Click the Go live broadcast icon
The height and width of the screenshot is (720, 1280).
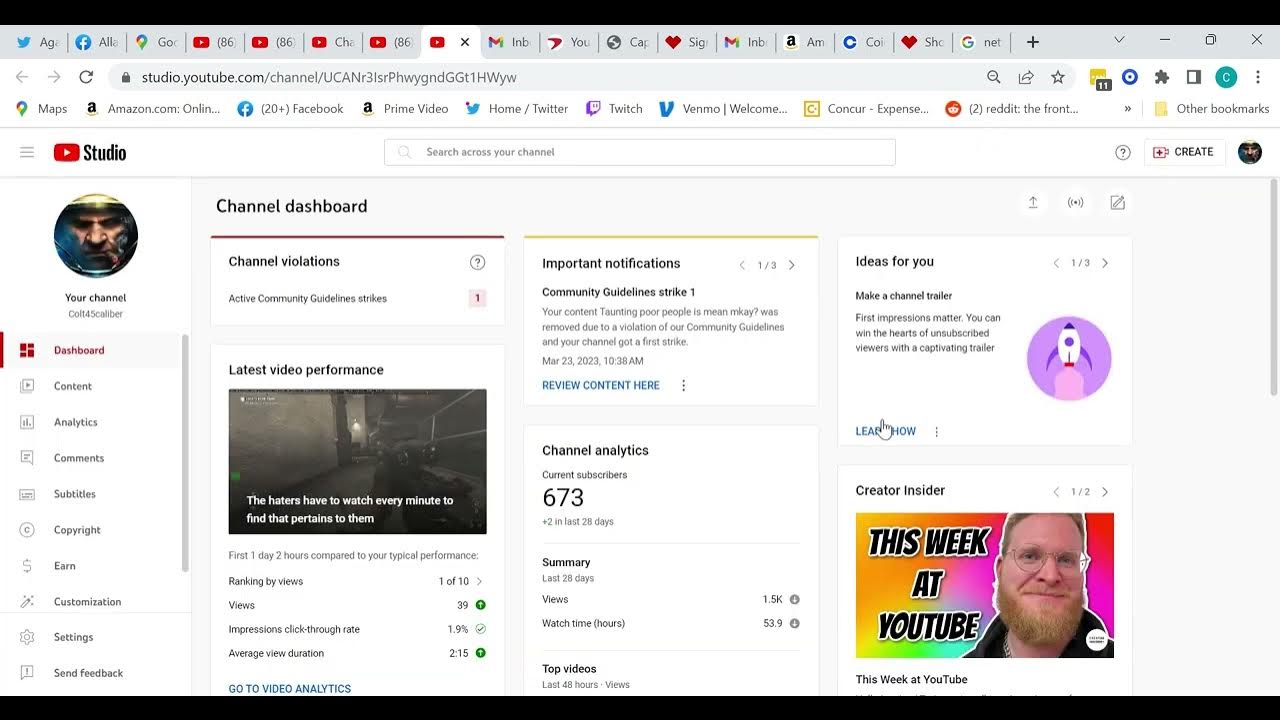click(x=1076, y=203)
